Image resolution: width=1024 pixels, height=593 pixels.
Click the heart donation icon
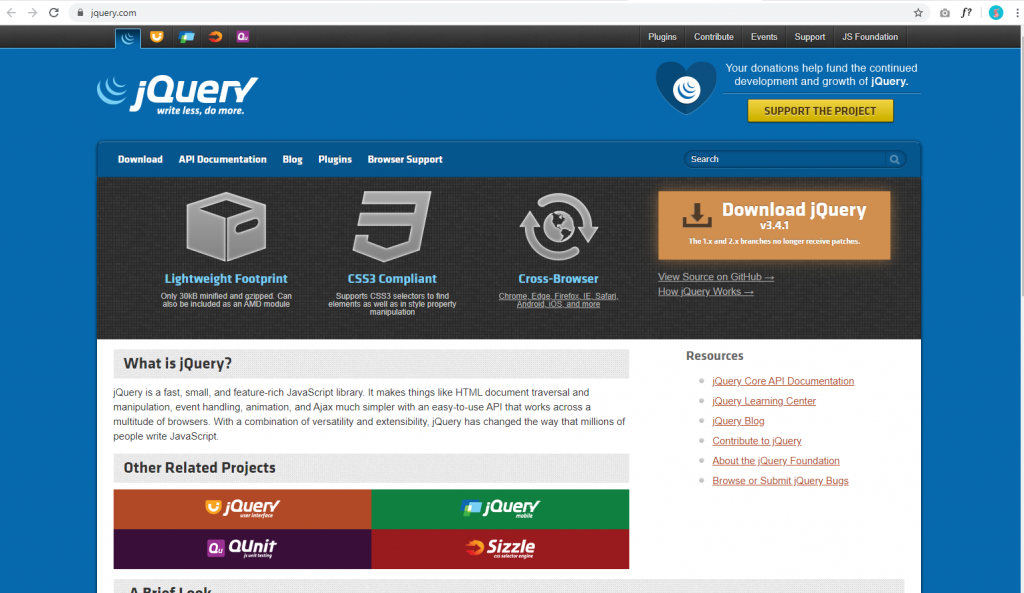[x=686, y=88]
